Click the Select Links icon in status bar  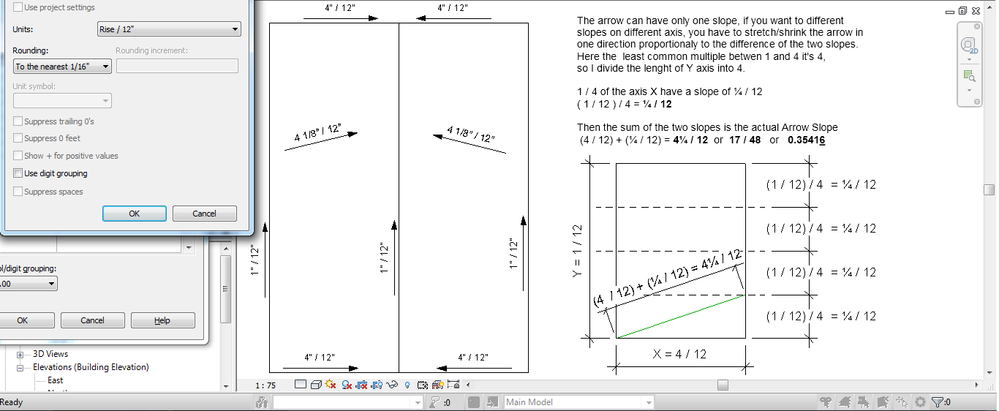tap(826, 401)
